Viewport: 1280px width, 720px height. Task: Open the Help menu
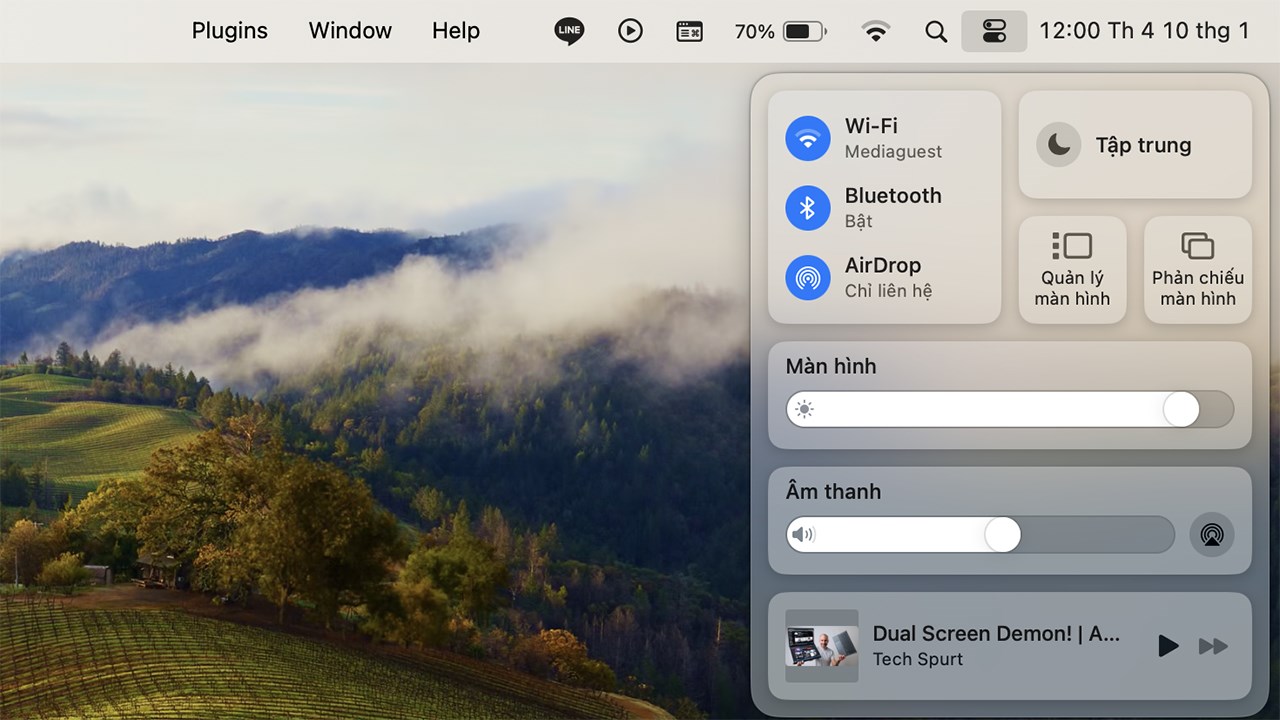[x=456, y=31]
